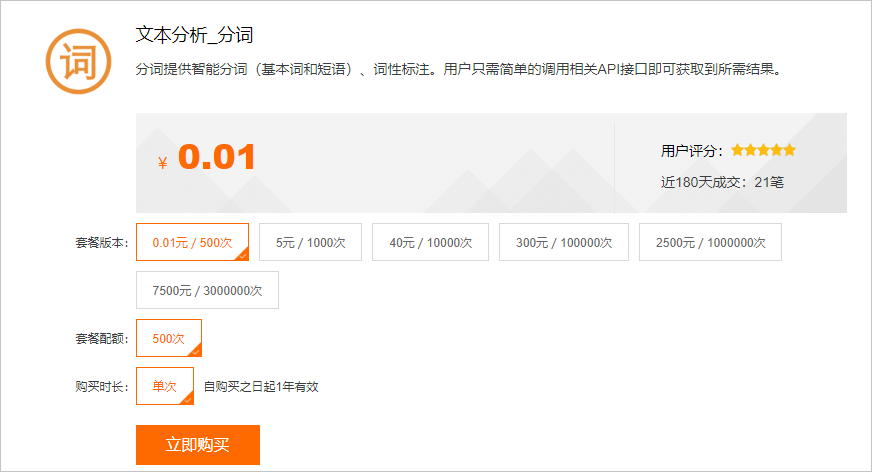Select the 5元 / 1000次 package
Image resolution: width=872 pixels, height=472 pixels.
310,242
